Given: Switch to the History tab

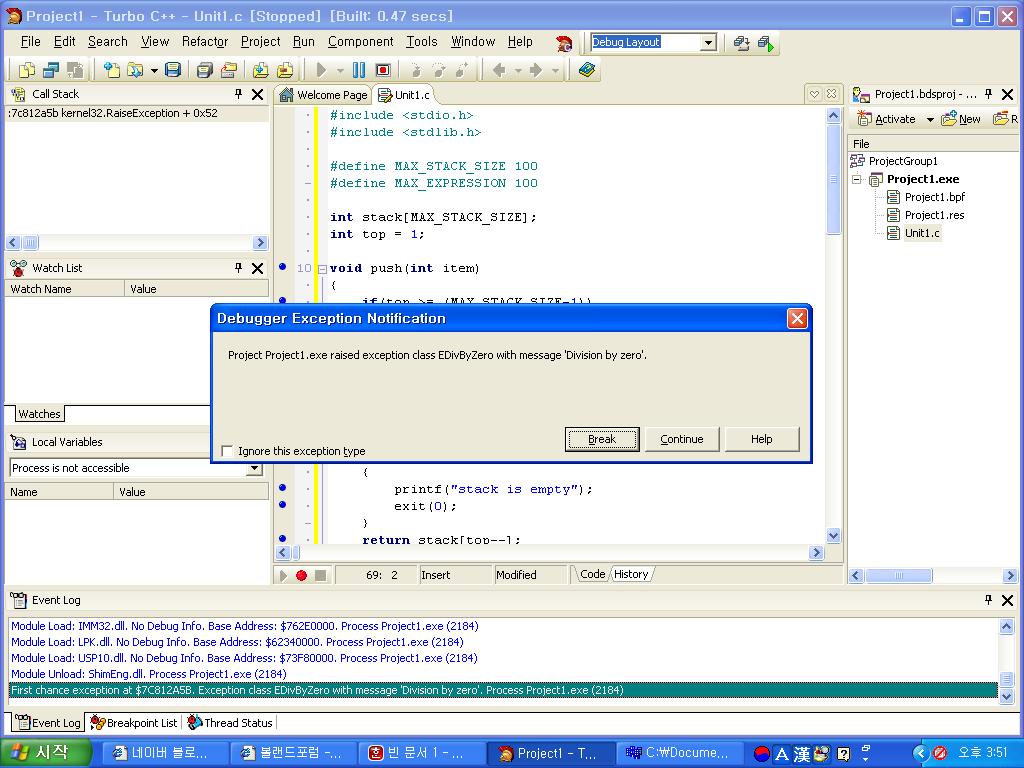Looking at the screenshot, I should (x=631, y=574).
